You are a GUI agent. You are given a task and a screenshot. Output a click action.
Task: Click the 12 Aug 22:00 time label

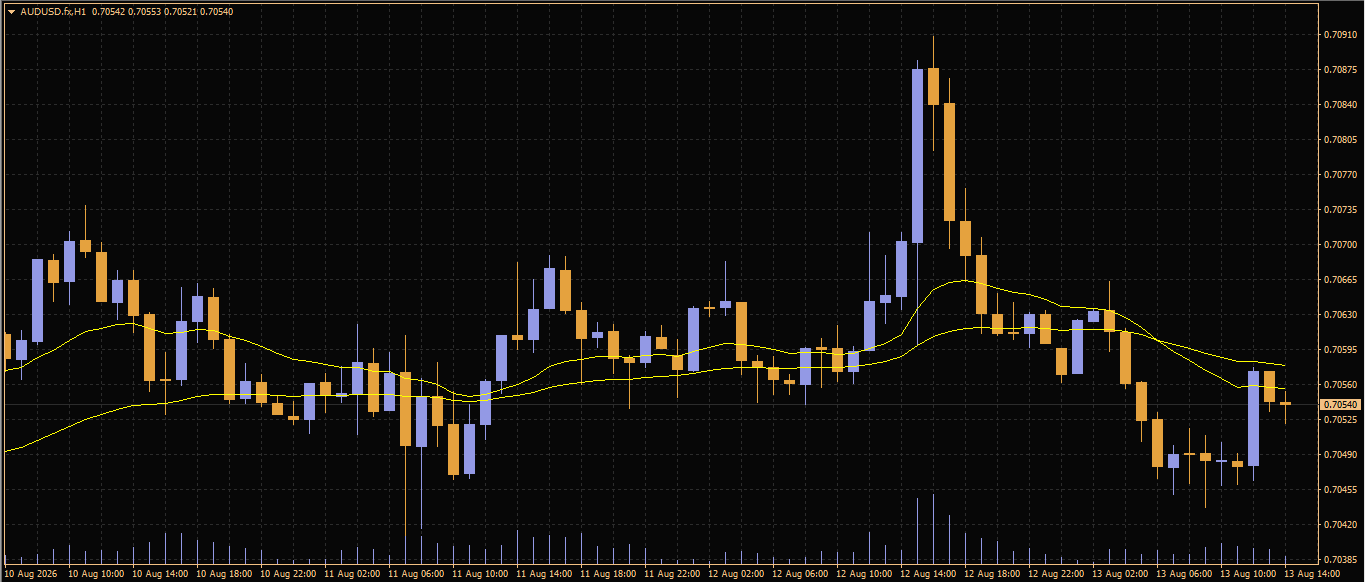(x=1056, y=575)
